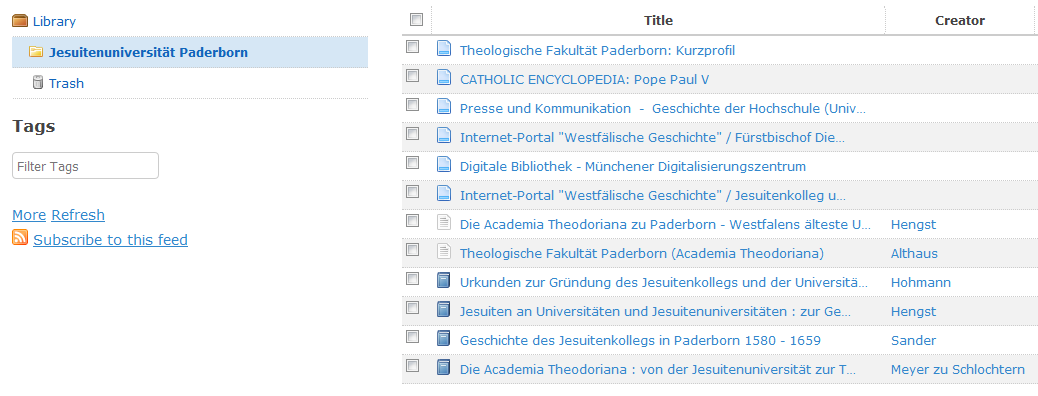Click document icon beside Theologische Fakultät Paderborn (Academia Theodoriana)
This screenshot has width=1038, height=396.
(x=444, y=252)
